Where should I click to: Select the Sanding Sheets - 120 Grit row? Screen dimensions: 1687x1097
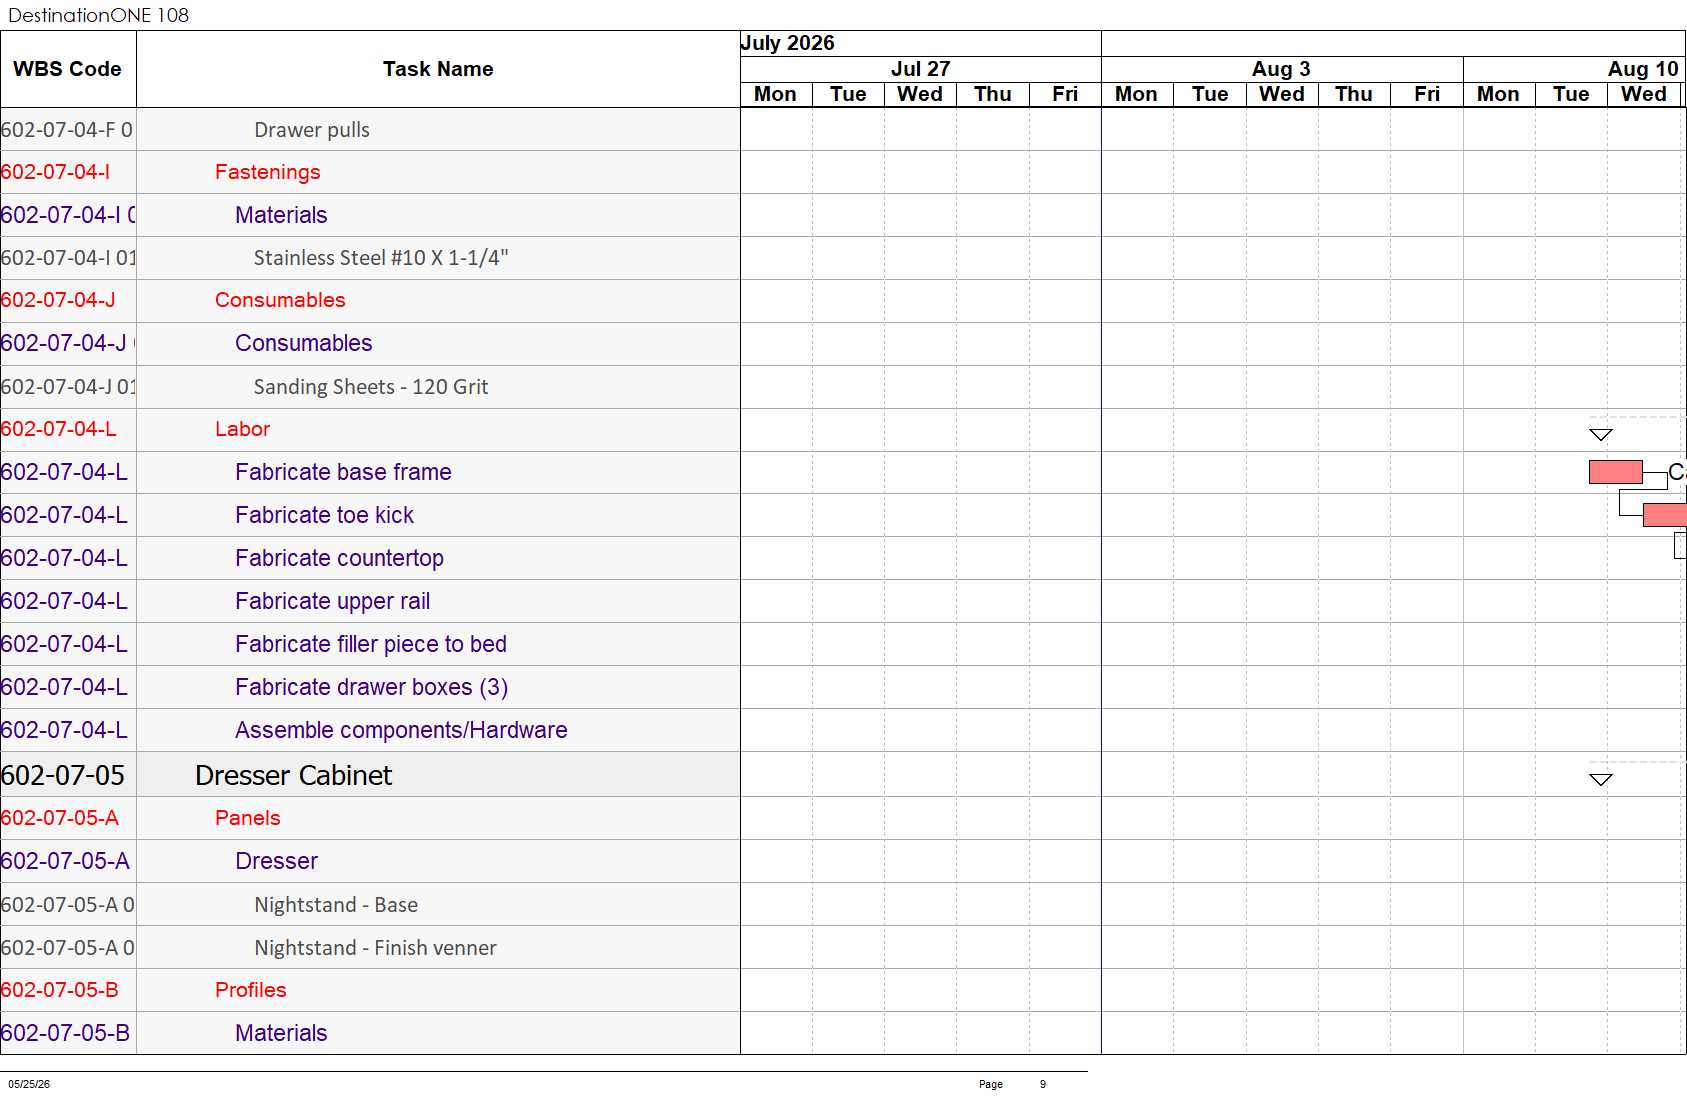click(x=371, y=387)
